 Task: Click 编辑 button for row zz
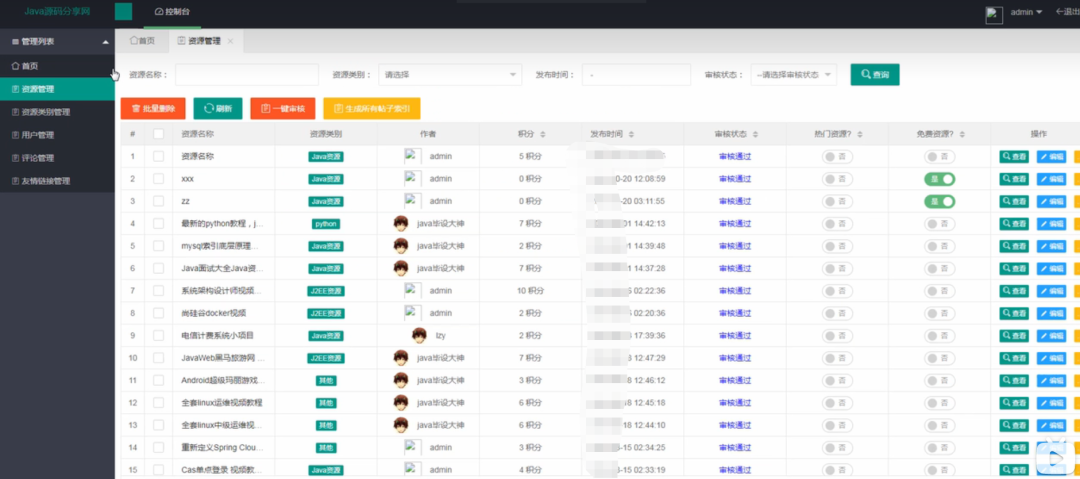click(1051, 201)
